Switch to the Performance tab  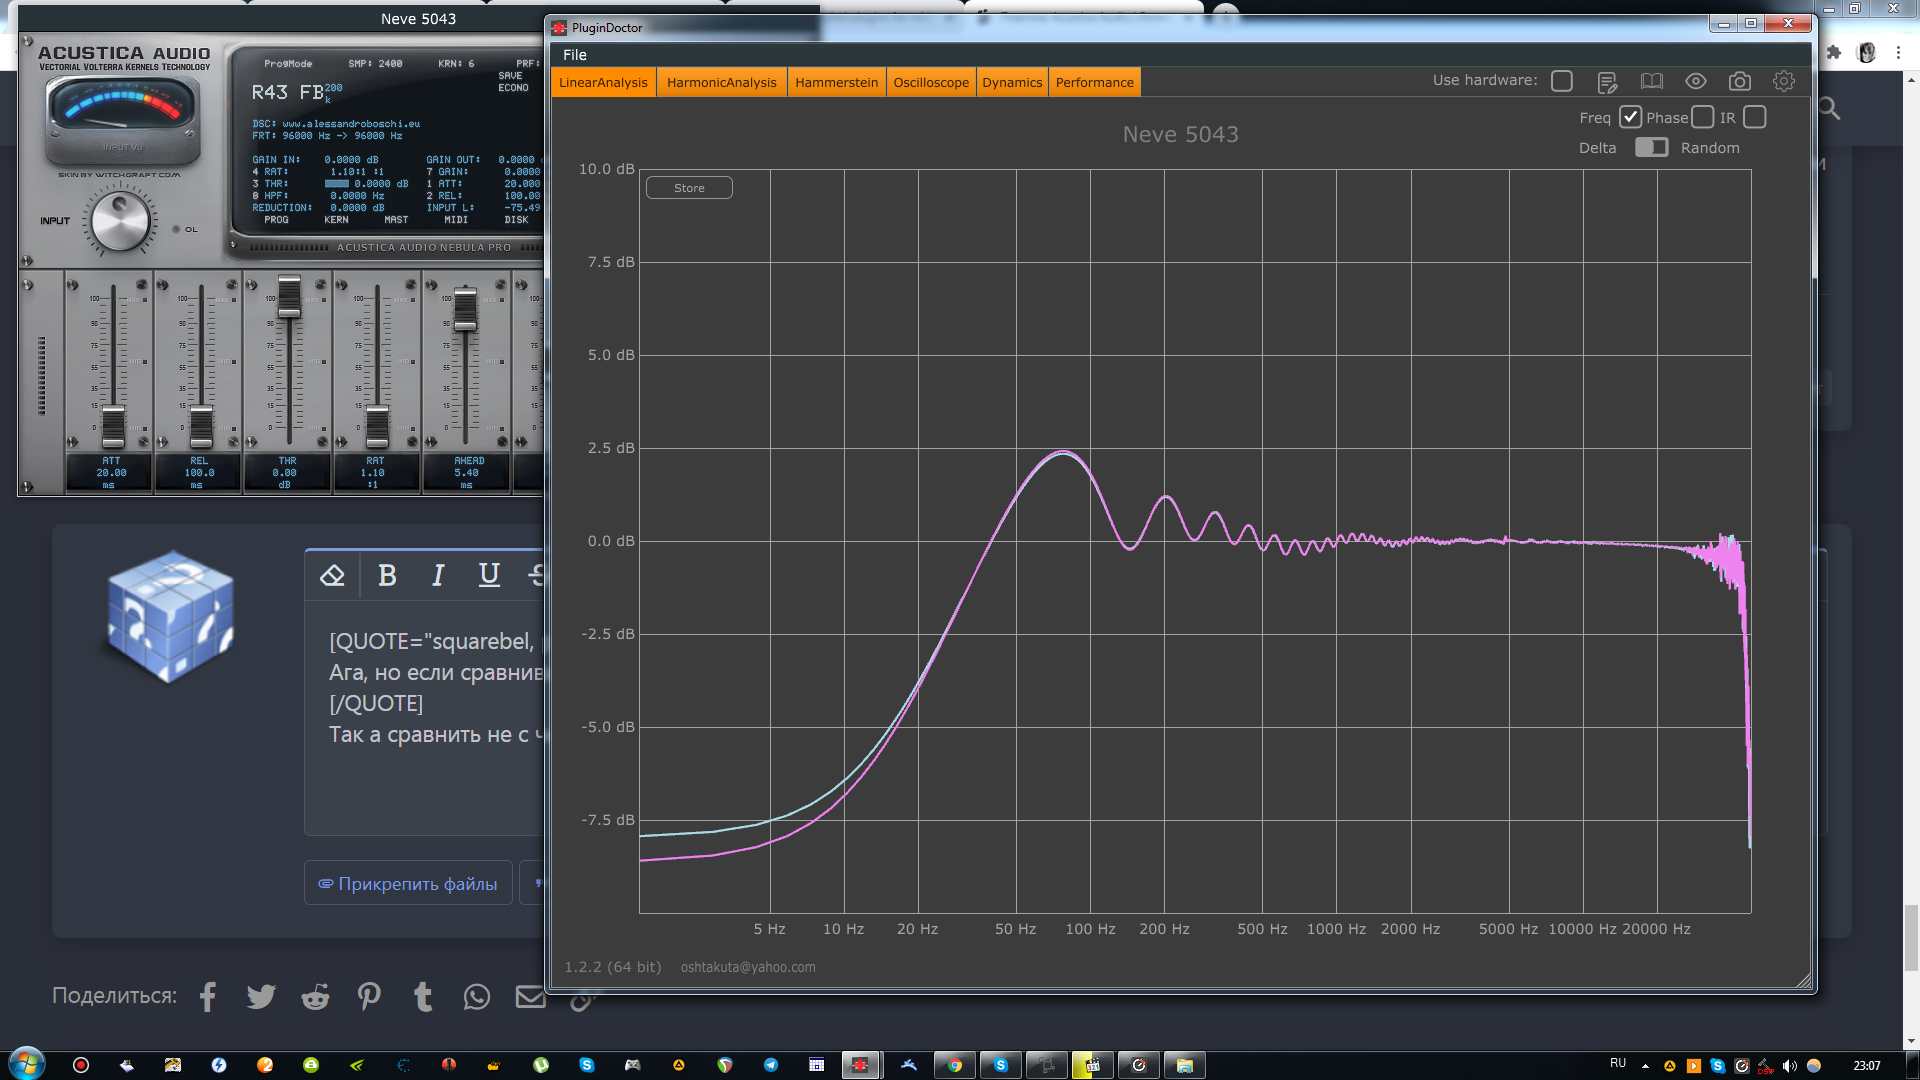(x=1095, y=83)
